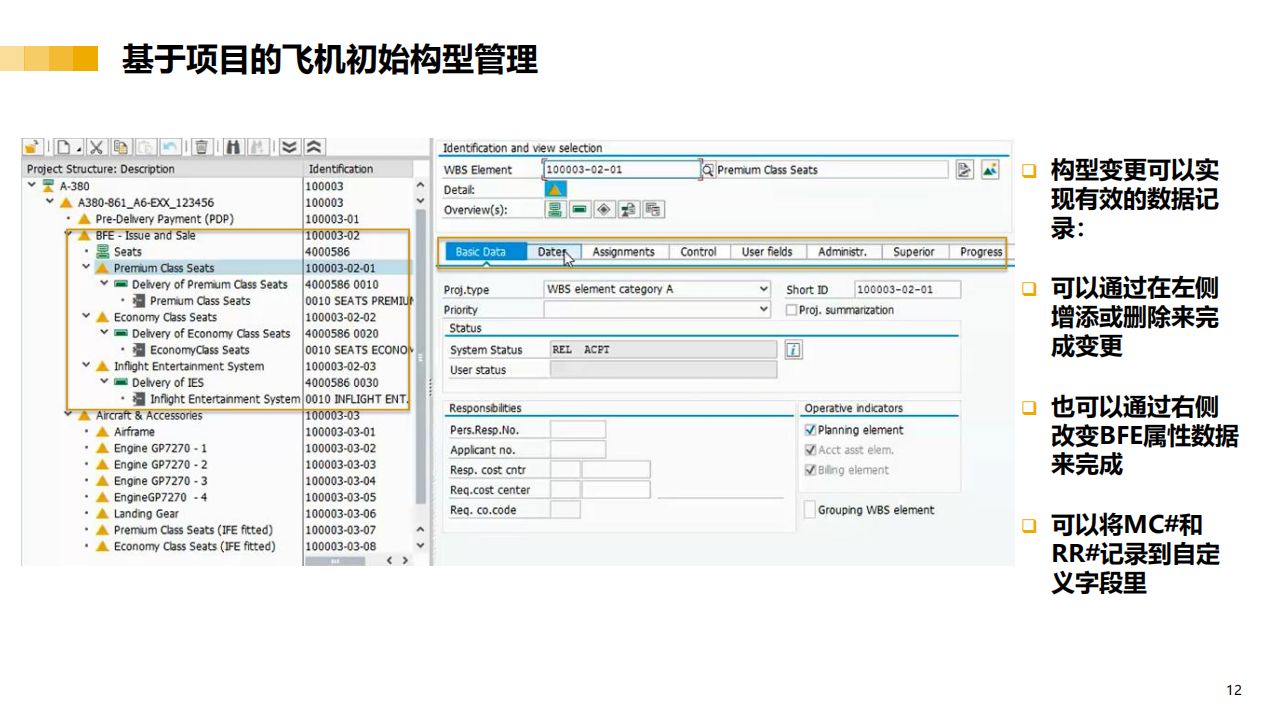The height and width of the screenshot is (720, 1280).
Task: Click the Collapse All double-chevron-up icon
Action: 314,147
